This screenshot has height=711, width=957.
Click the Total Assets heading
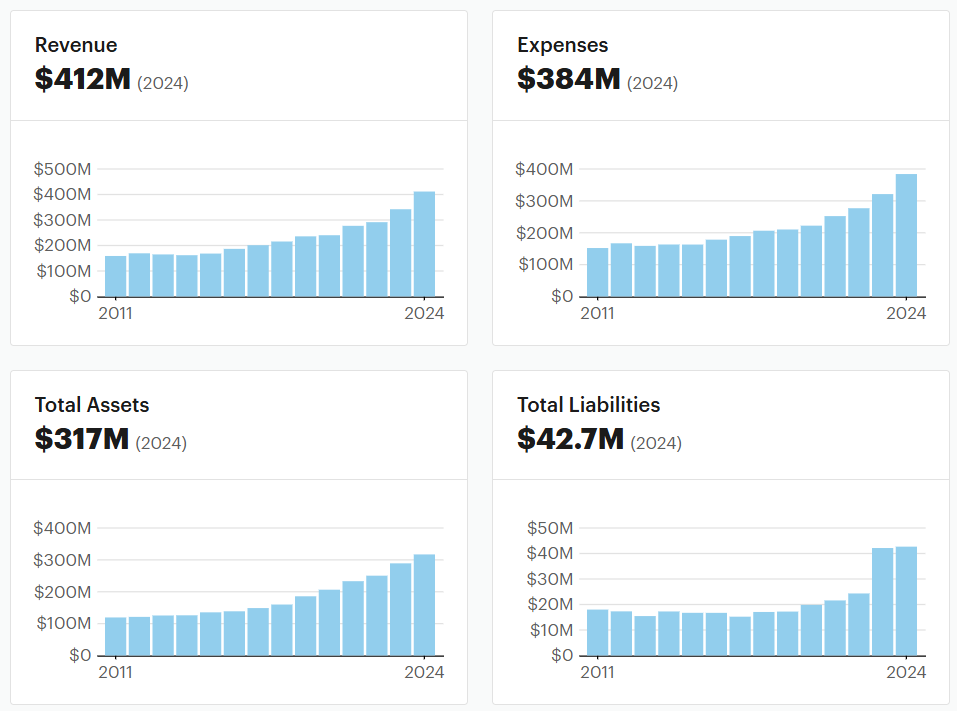point(92,405)
